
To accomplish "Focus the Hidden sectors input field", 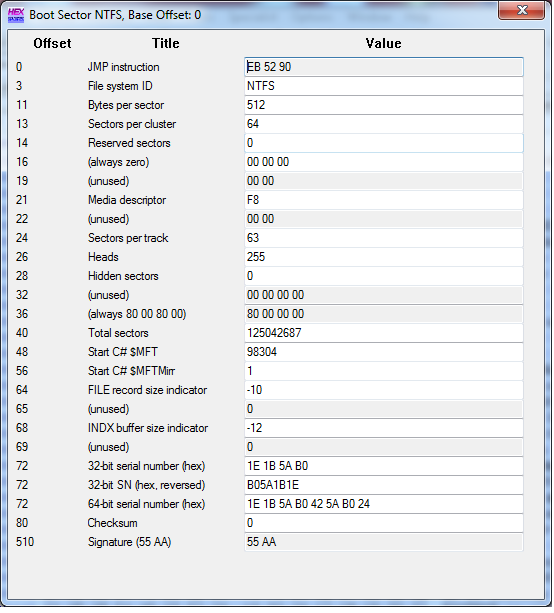I will (384, 276).
